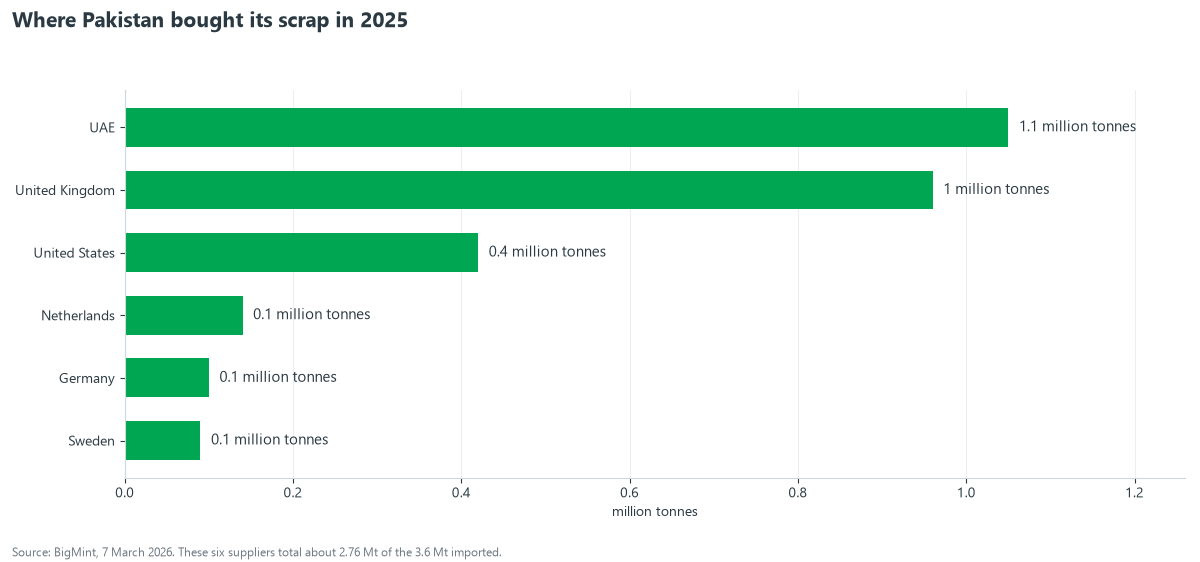Click the 1 million tonnes value label
This screenshot has height=562, width=1200.
point(996,189)
